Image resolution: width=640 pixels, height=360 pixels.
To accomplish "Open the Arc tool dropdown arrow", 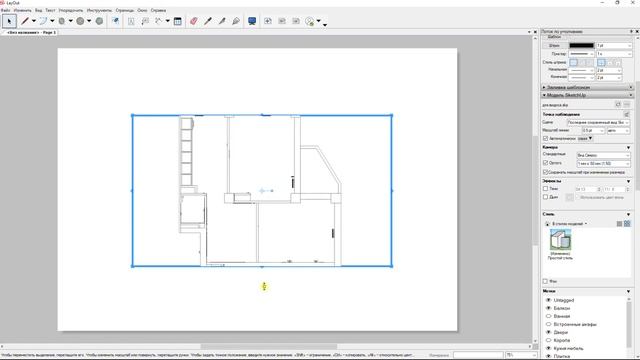I will [x=52, y=21].
